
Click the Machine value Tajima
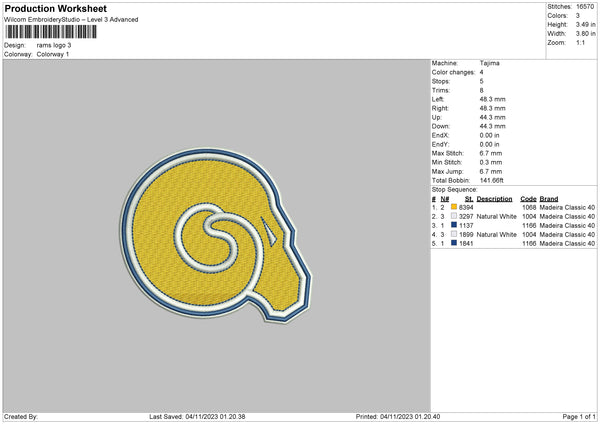coord(489,63)
